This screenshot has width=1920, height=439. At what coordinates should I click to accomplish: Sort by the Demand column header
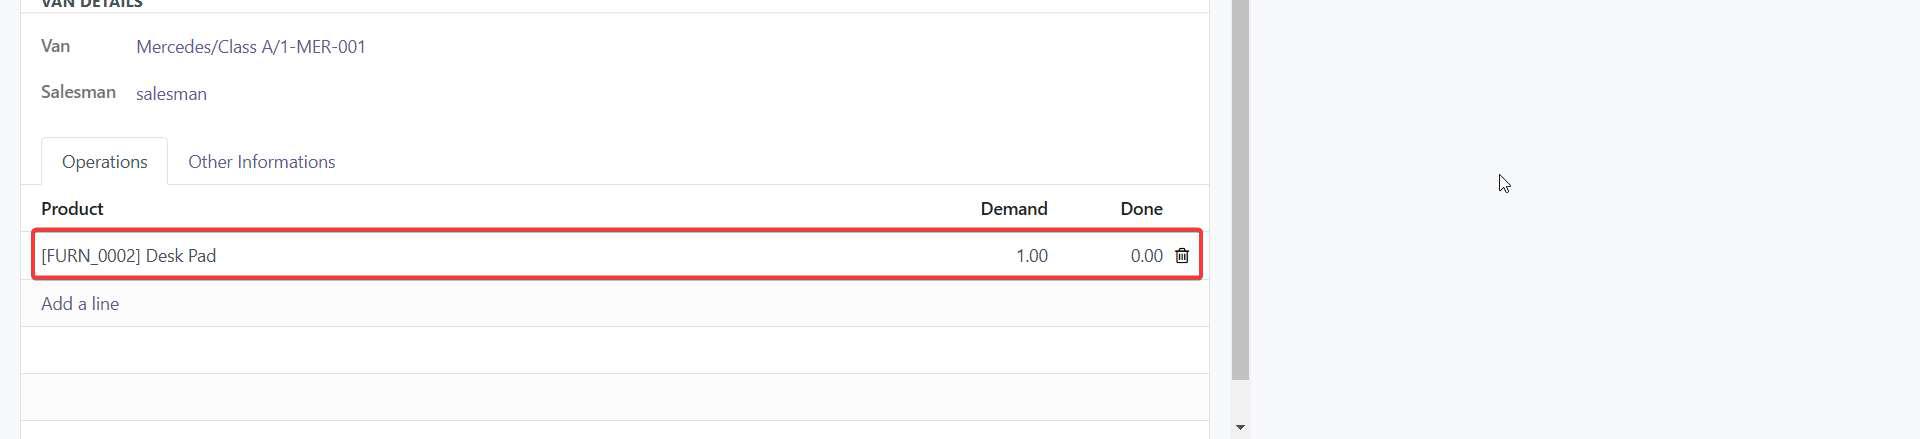[x=1013, y=209]
